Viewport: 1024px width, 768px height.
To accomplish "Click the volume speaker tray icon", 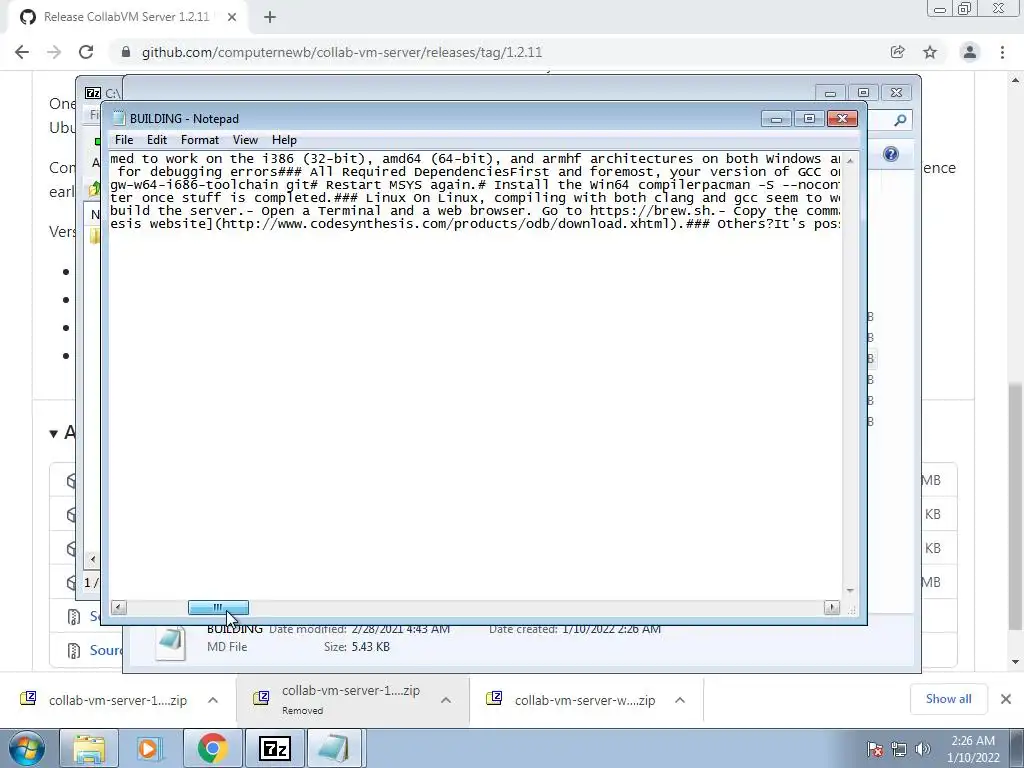I will coord(923,749).
